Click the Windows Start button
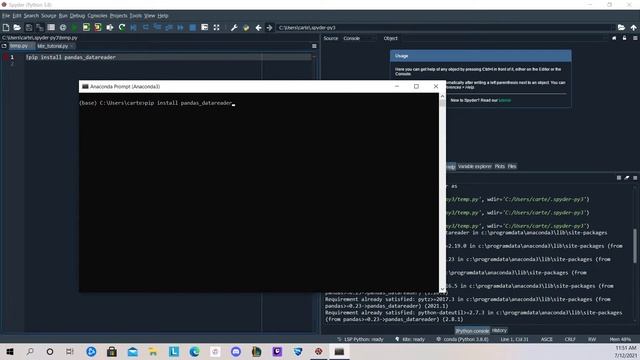The height and width of the screenshot is (360, 640). pyautogui.click(x=9, y=351)
